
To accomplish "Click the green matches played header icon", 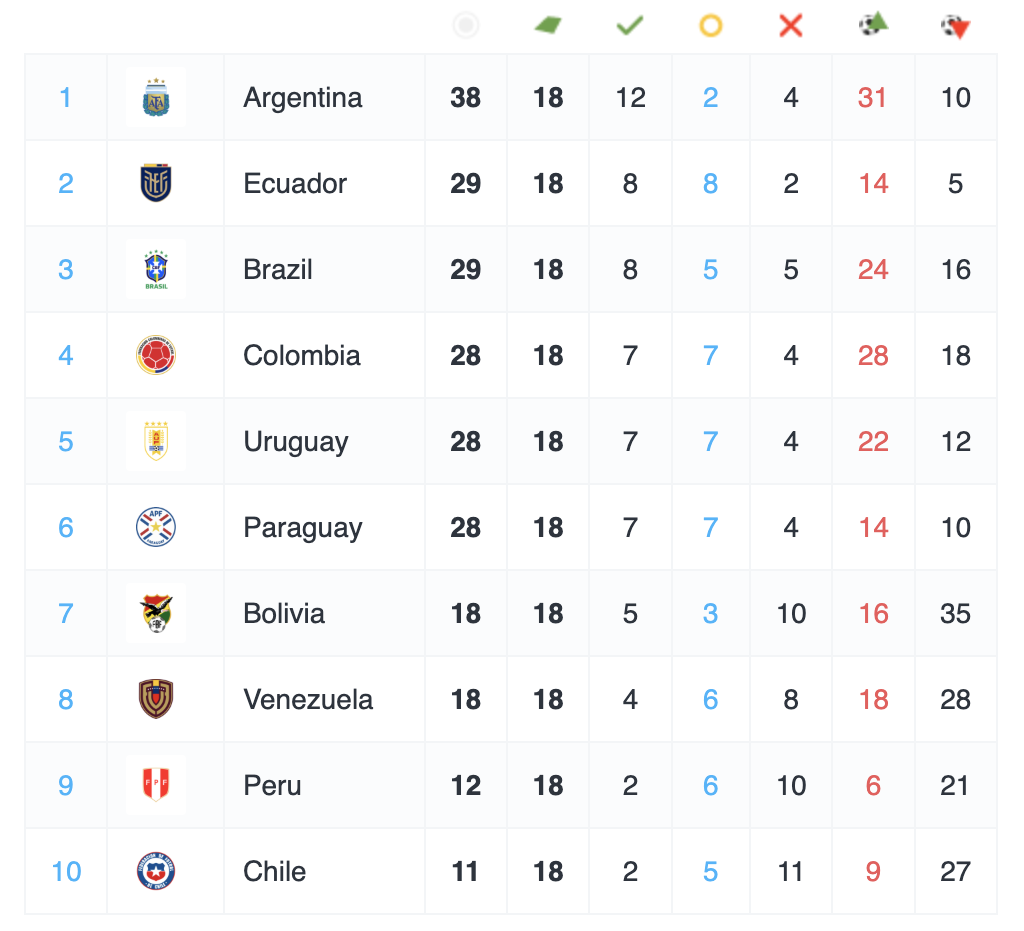I will pos(548,25).
